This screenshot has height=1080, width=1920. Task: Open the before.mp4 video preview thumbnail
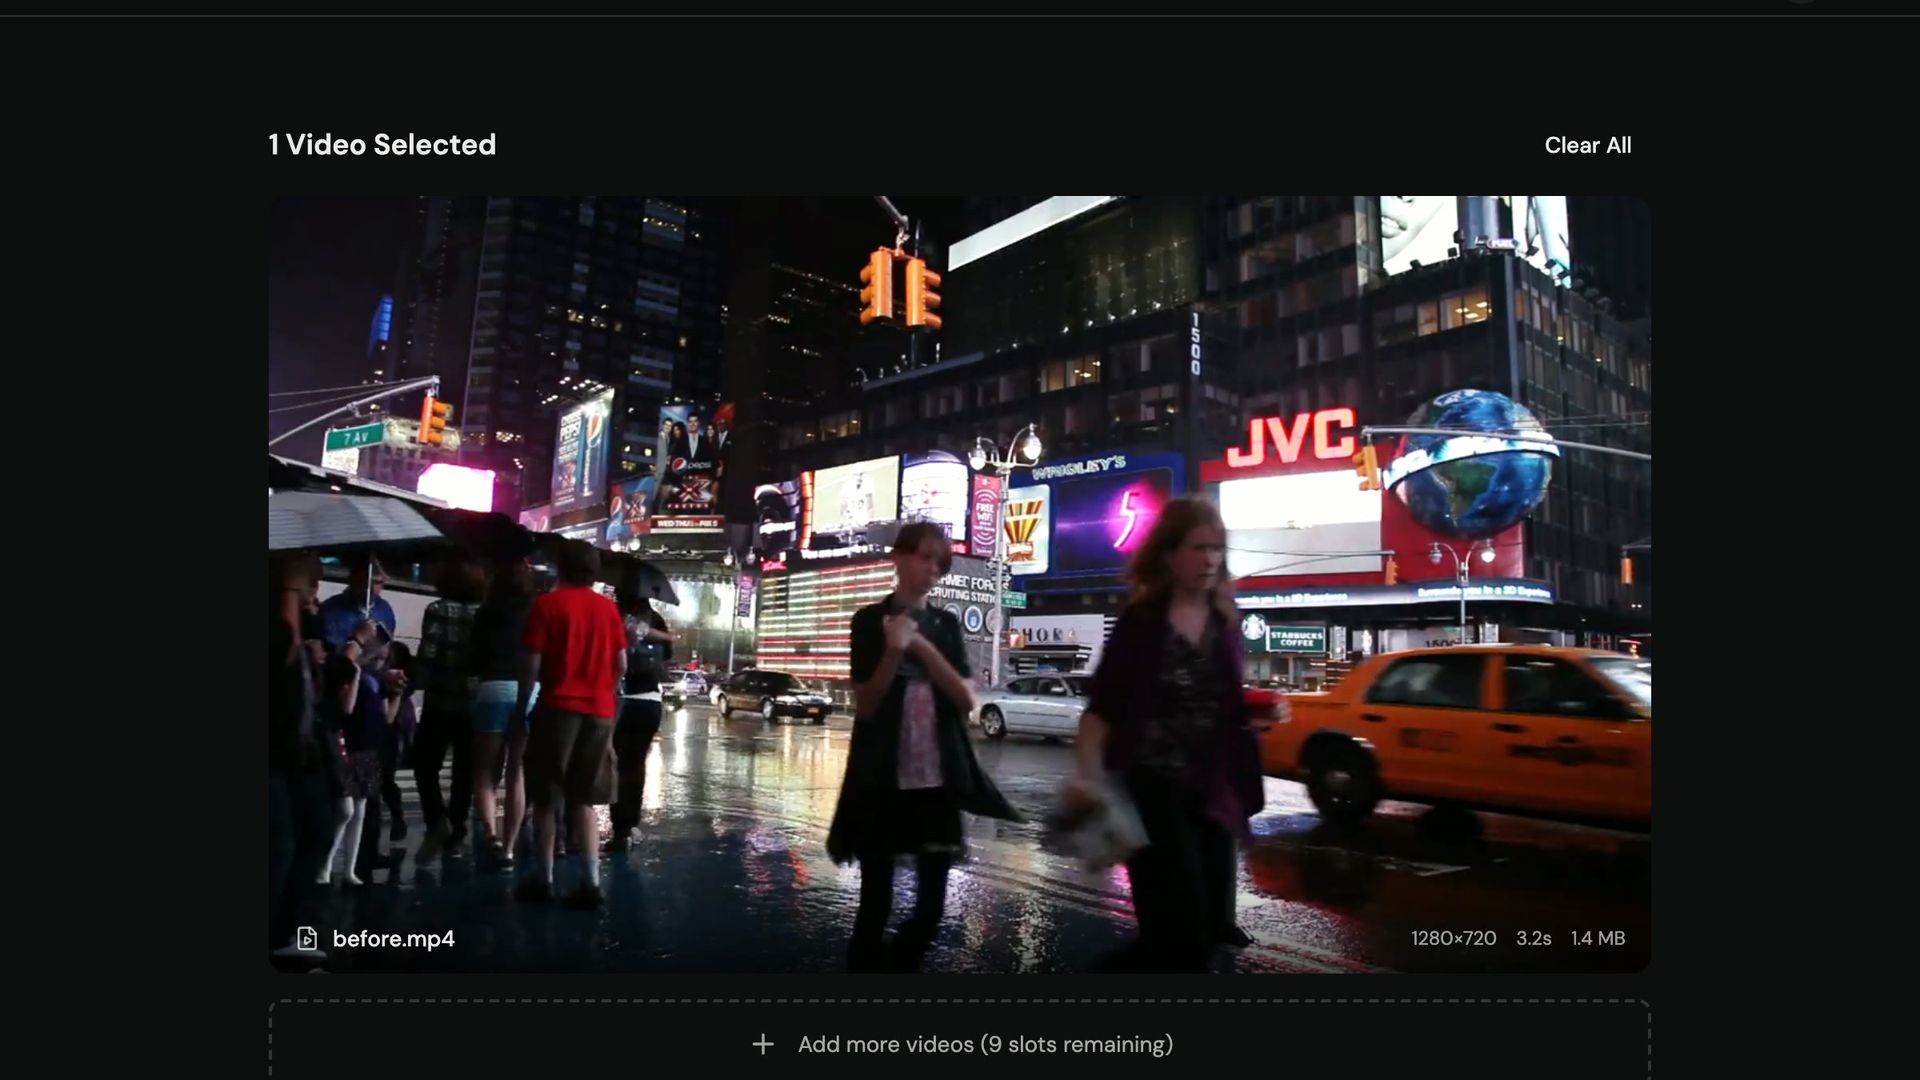tap(960, 584)
